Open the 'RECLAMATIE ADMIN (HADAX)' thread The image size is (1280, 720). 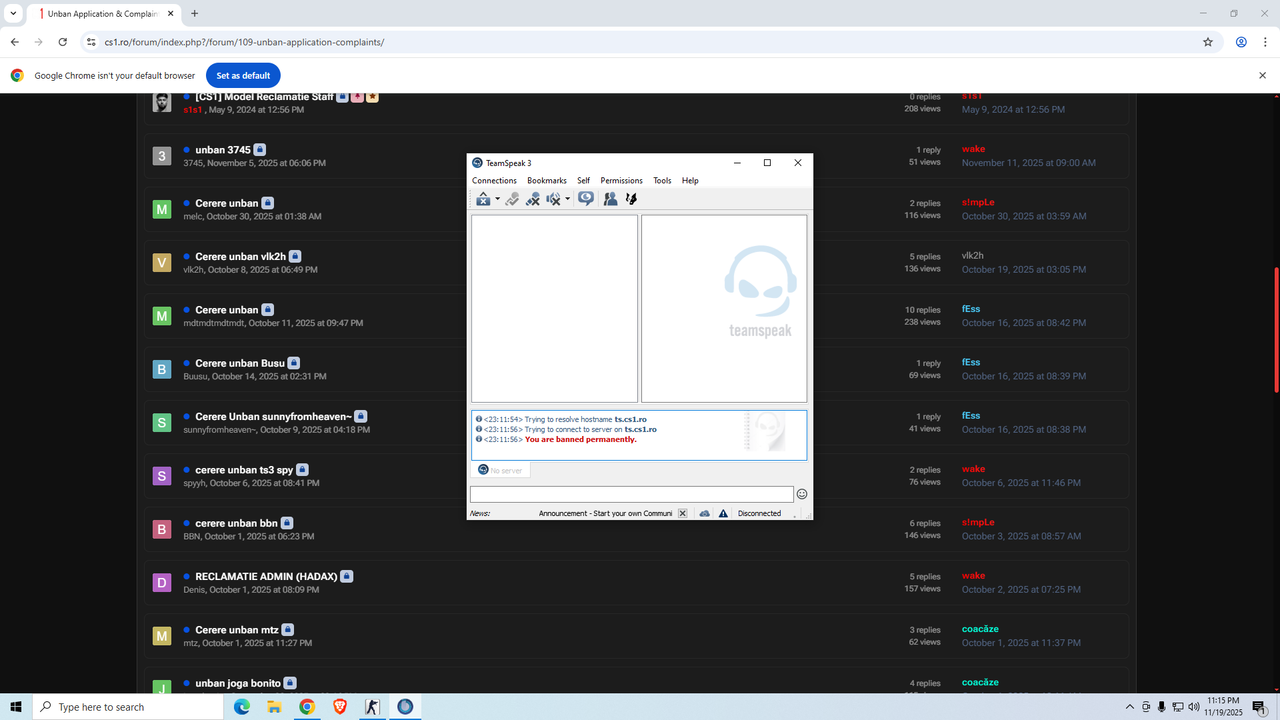tap(266, 576)
